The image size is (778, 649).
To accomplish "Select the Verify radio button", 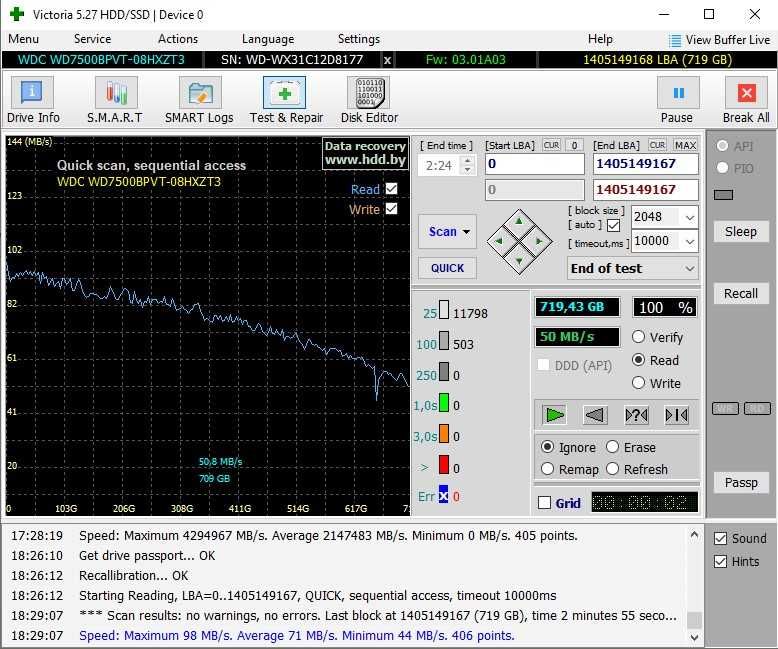I will pos(639,337).
